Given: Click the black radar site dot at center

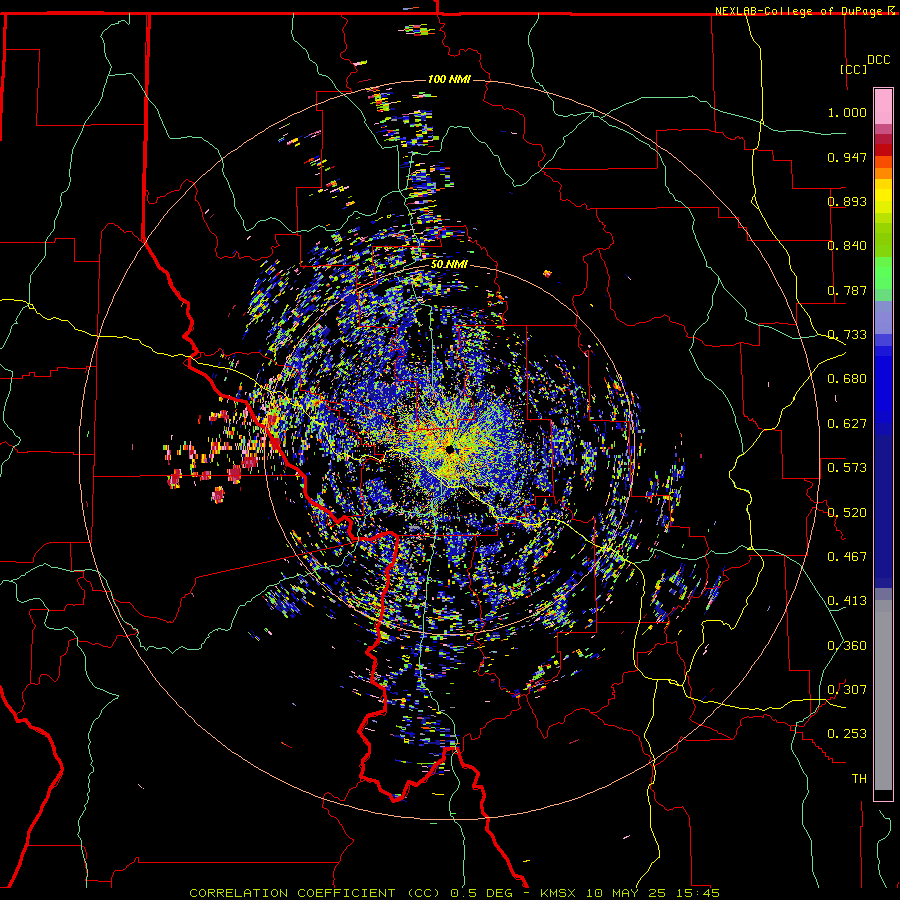Looking at the screenshot, I should pyautogui.click(x=449, y=449).
